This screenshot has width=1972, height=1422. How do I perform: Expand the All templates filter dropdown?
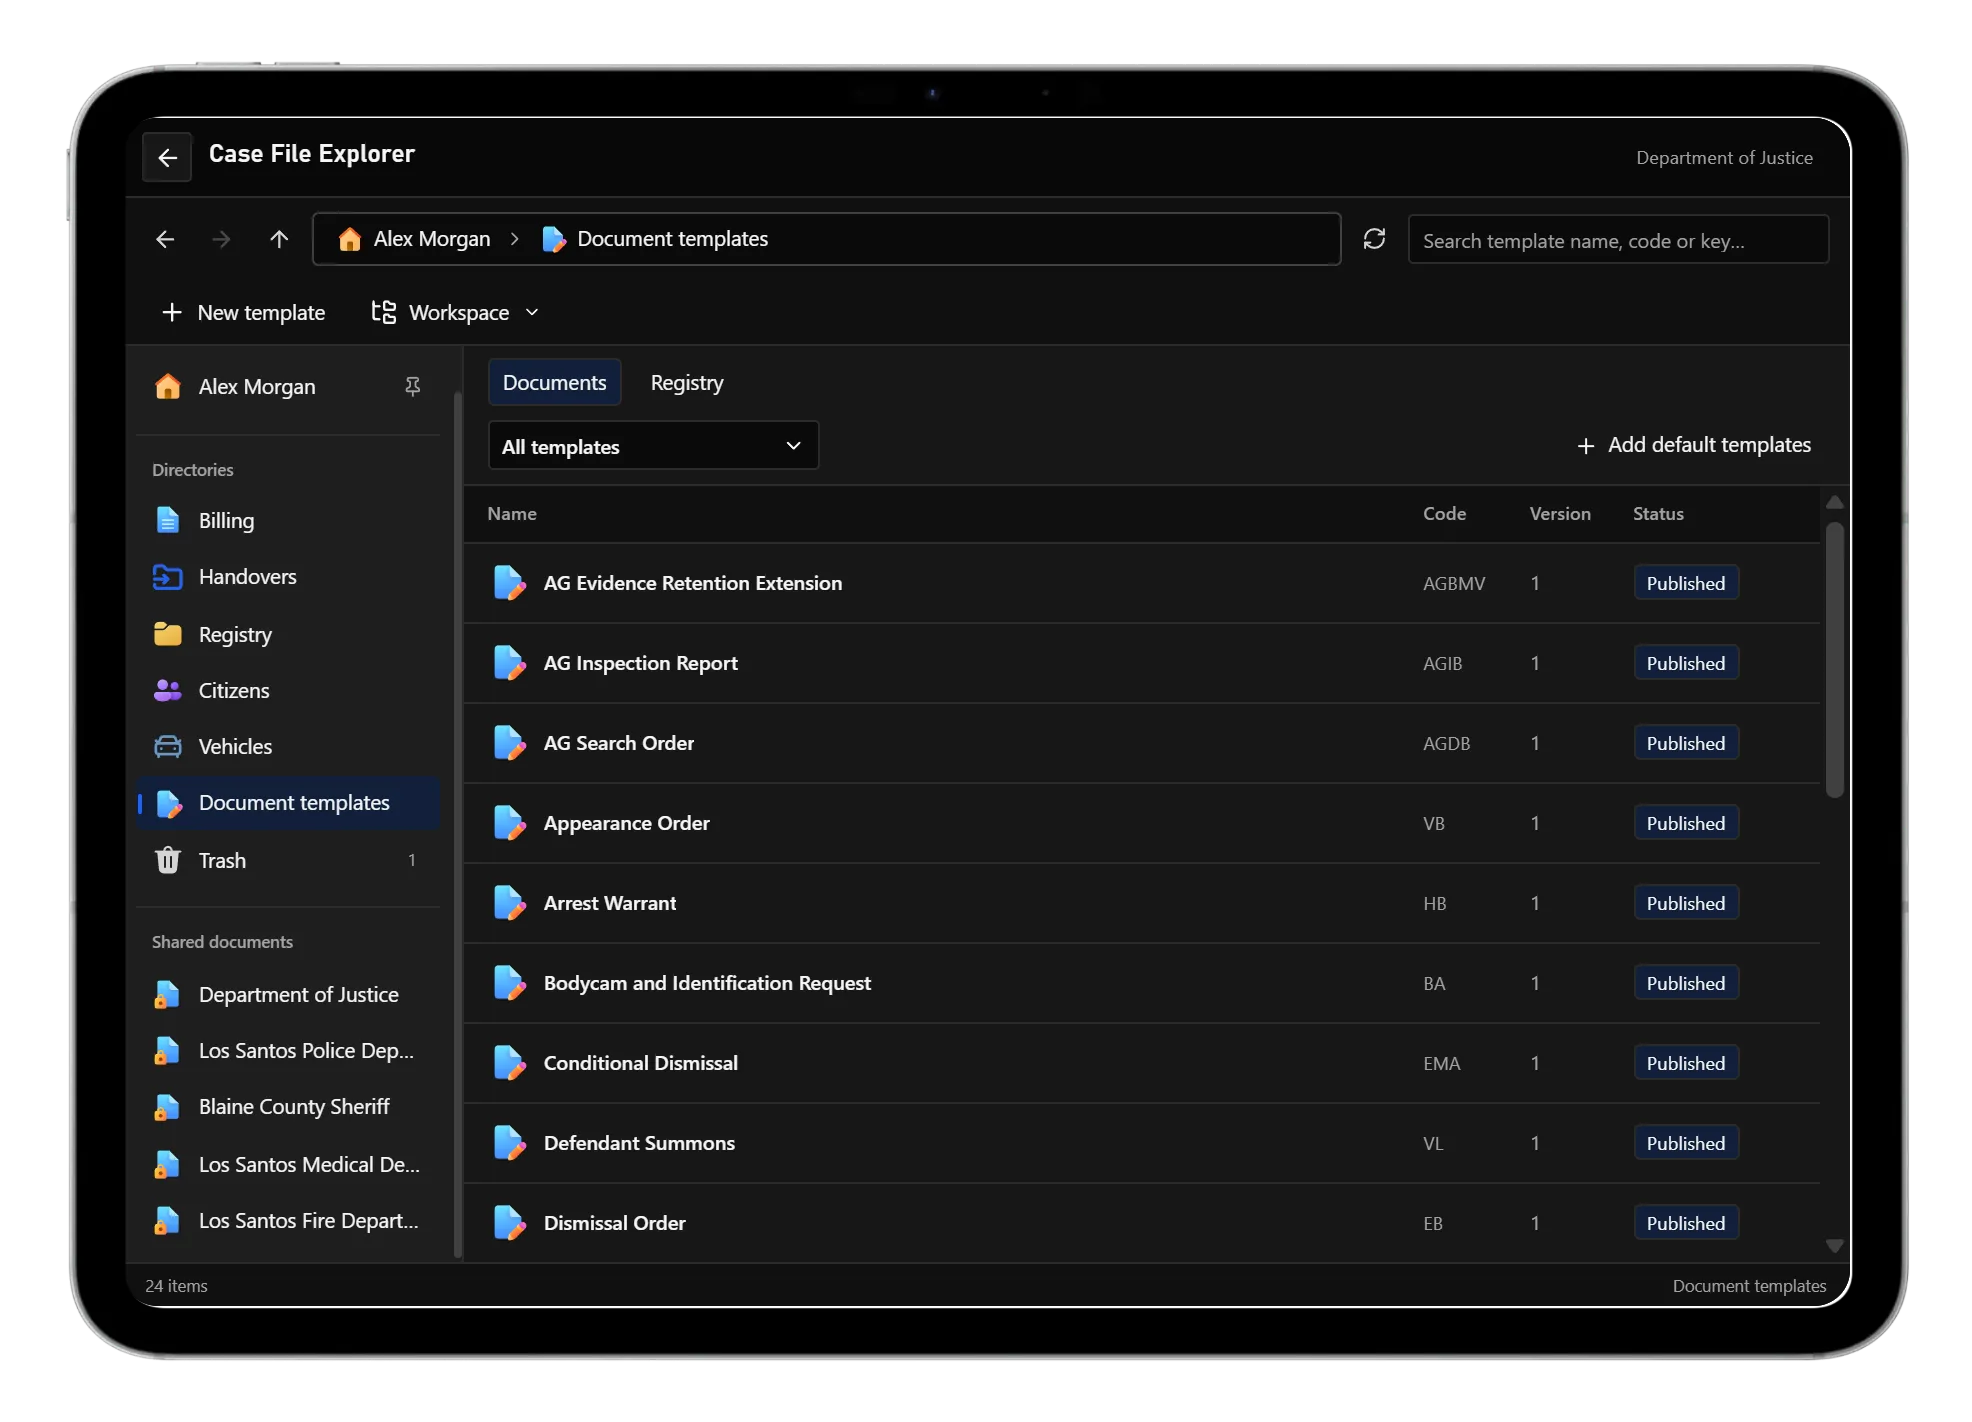(x=653, y=446)
